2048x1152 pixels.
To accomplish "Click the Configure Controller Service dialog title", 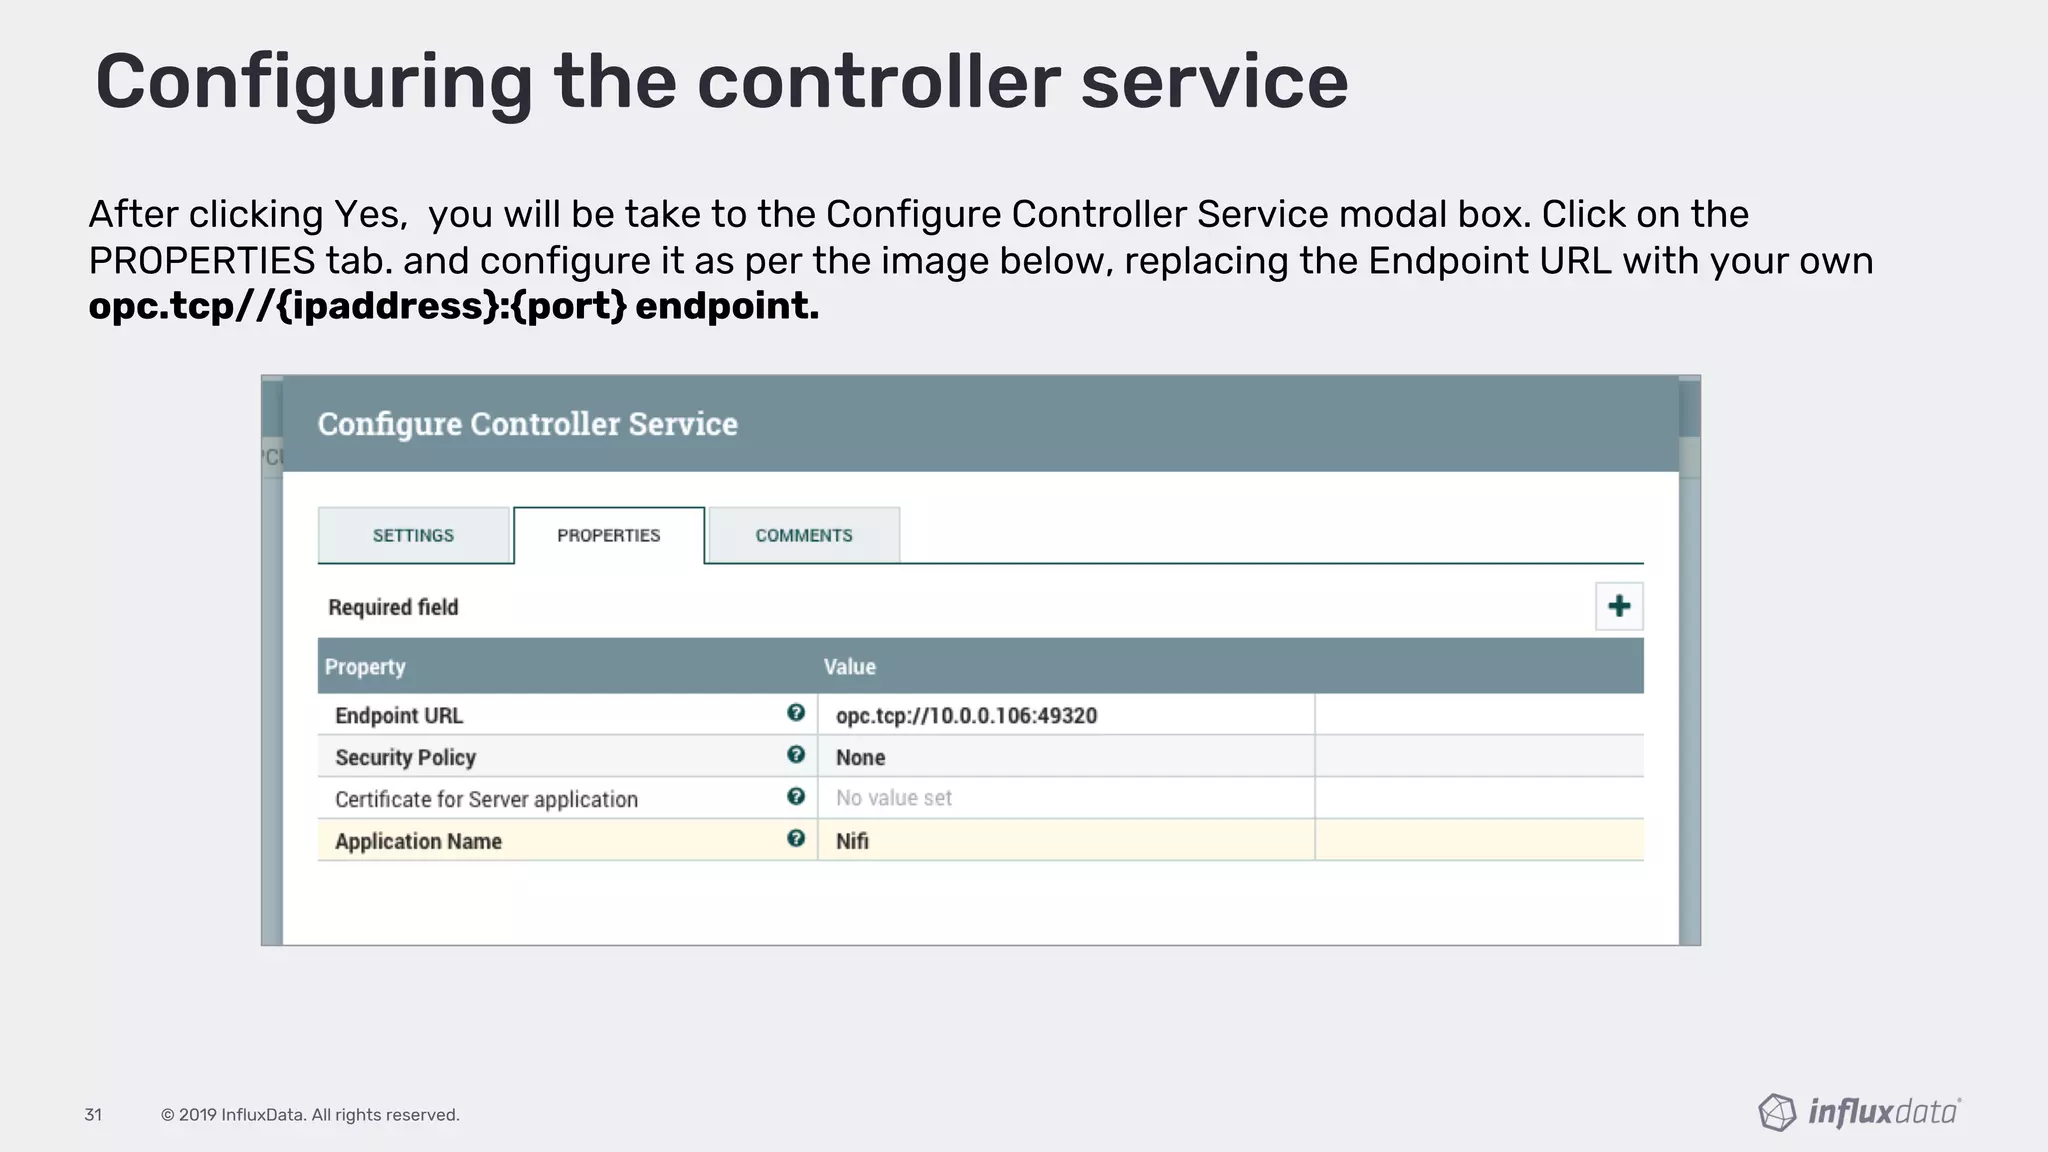I will pyautogui.click(x=528, y=424).
